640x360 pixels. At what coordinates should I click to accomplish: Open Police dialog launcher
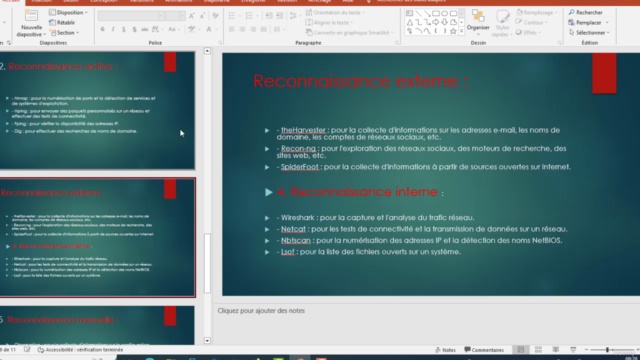click(220, 43)
